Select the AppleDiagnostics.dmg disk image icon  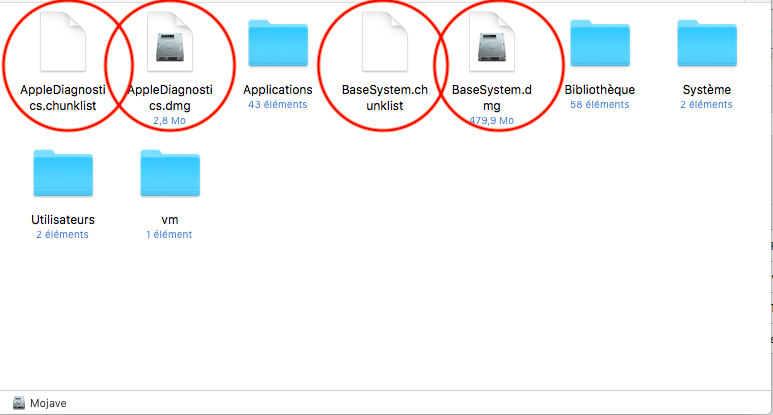click(x=170, y=42)
